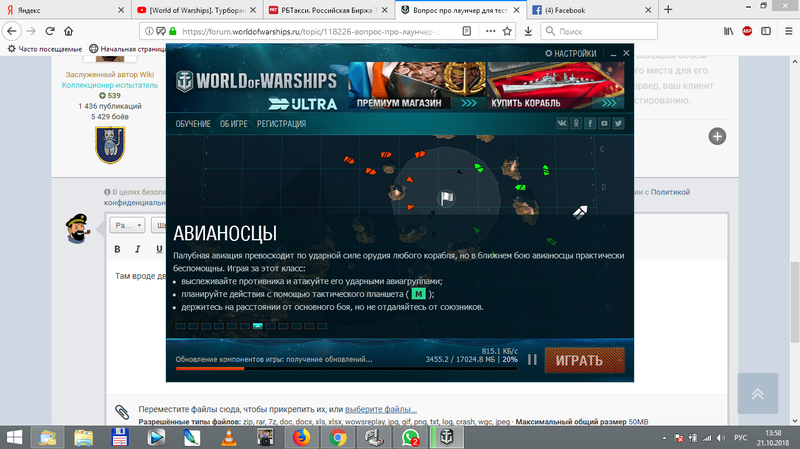This screenshot has width=800, height=449.
Task: Open the YouTube social link in launcher
Action: (604, 123)
